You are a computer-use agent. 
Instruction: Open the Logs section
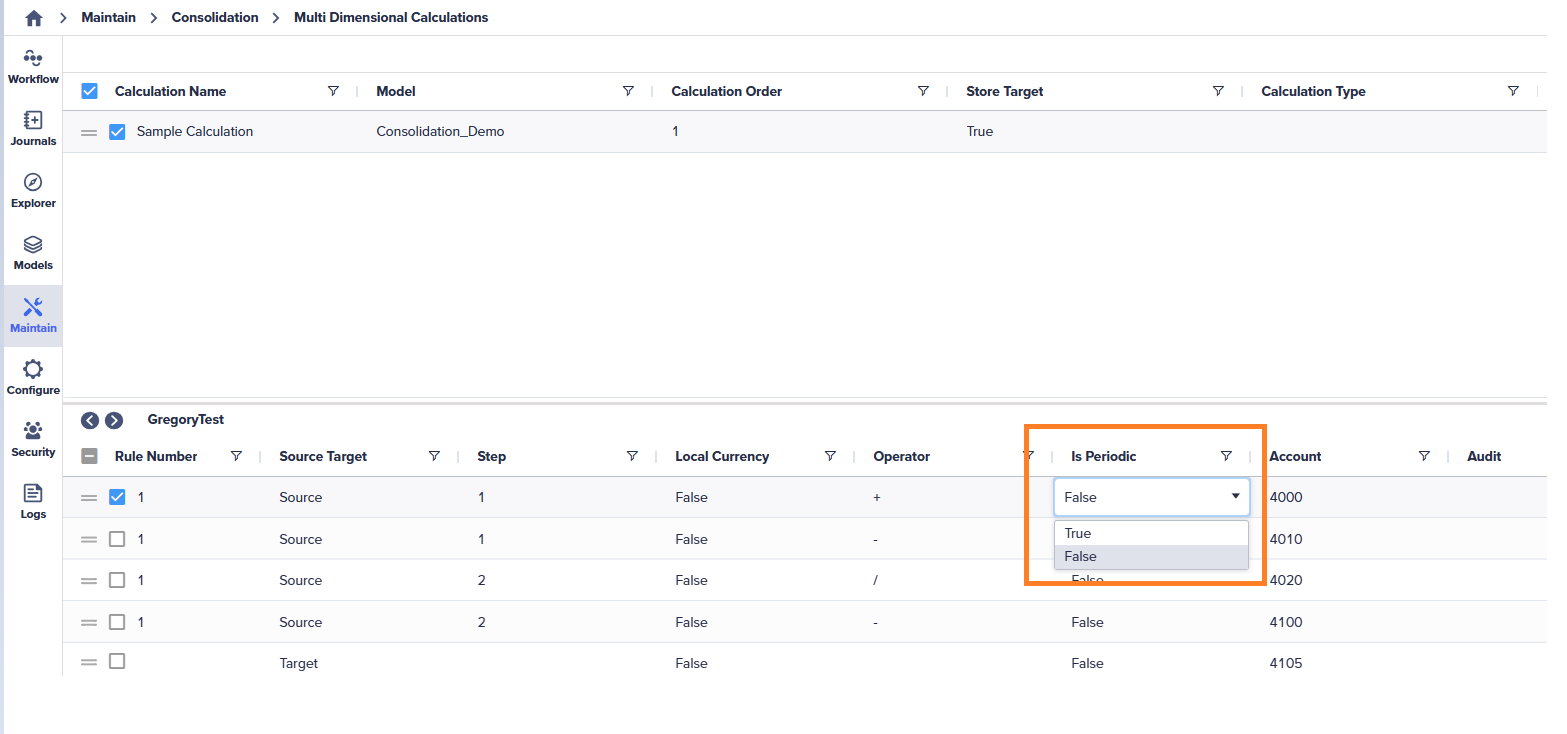pyautogui.click(x=33, y=501)
